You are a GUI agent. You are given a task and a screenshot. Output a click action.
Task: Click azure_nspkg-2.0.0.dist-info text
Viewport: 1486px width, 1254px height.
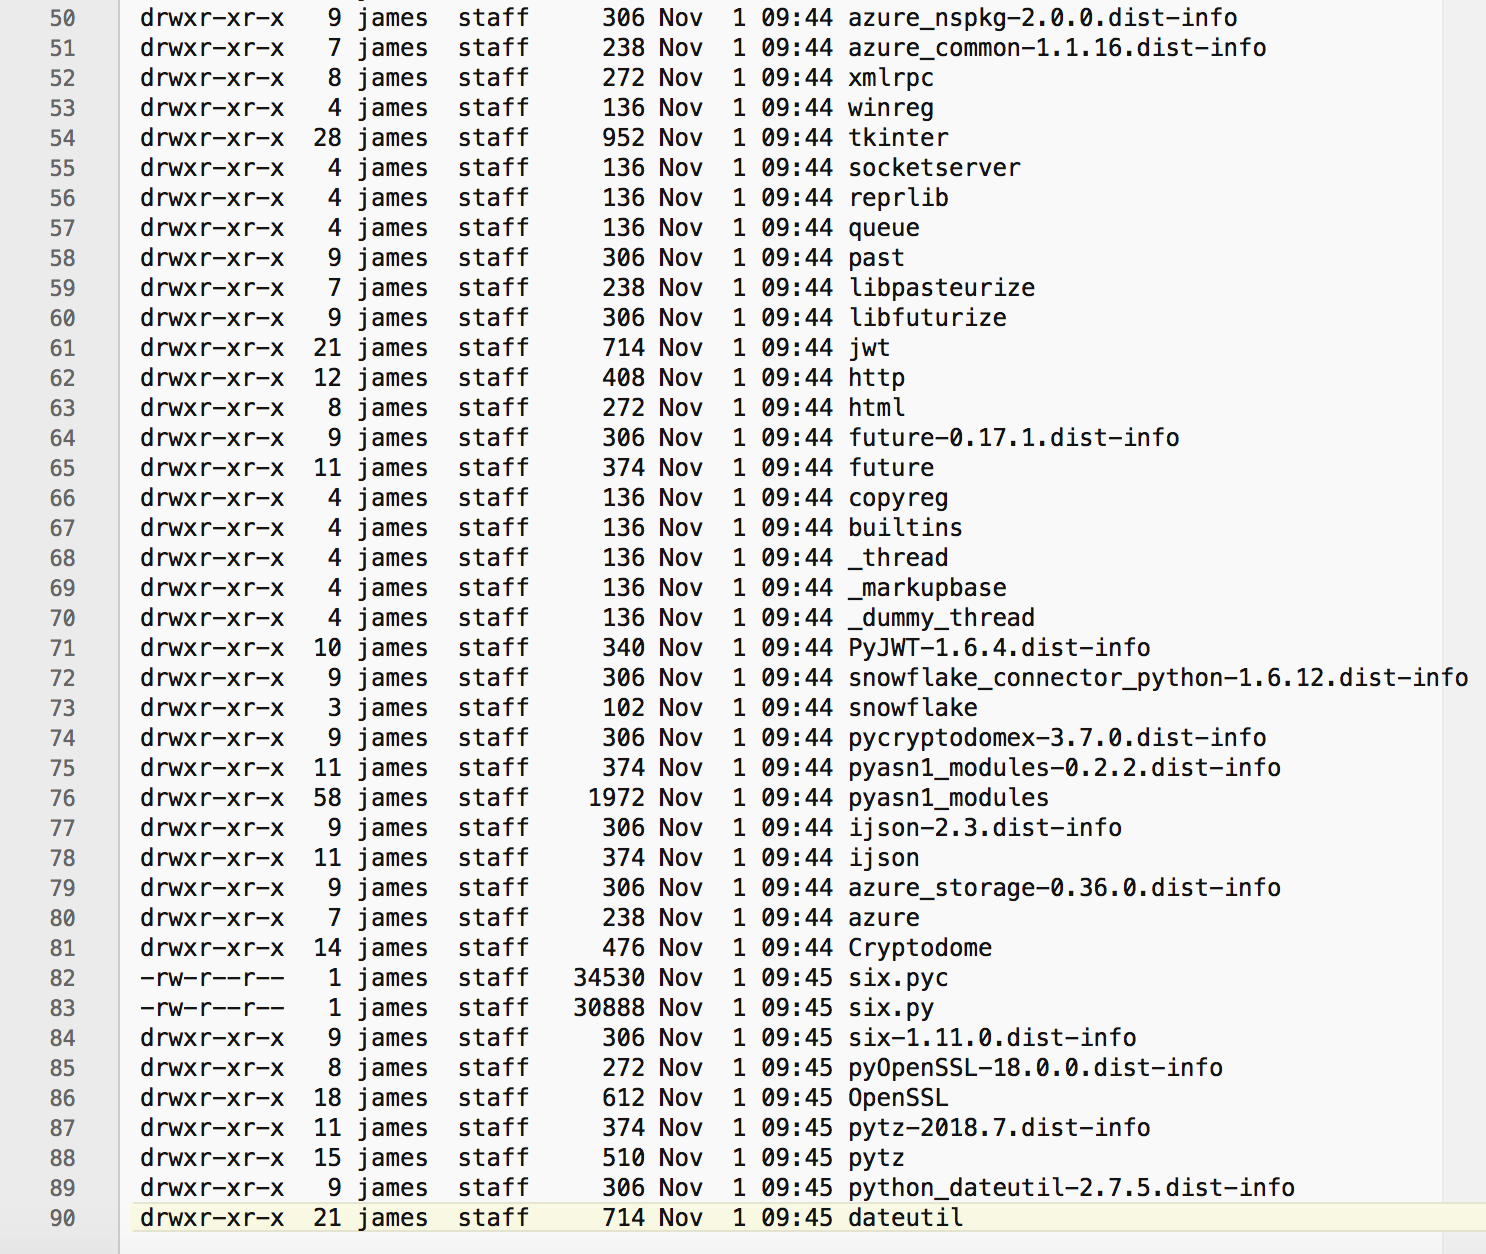pyautogui.click(x=1041, y=18)
